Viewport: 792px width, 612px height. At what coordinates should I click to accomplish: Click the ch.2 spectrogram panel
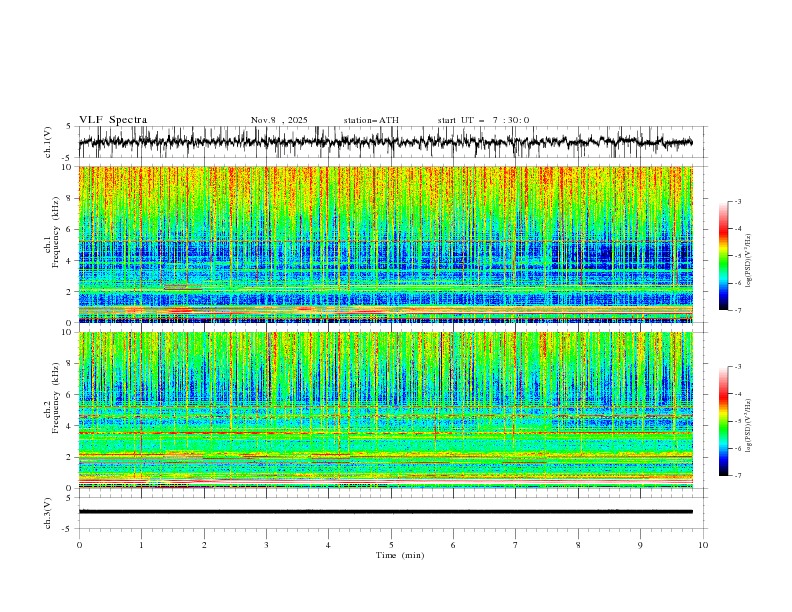point(386,410)
